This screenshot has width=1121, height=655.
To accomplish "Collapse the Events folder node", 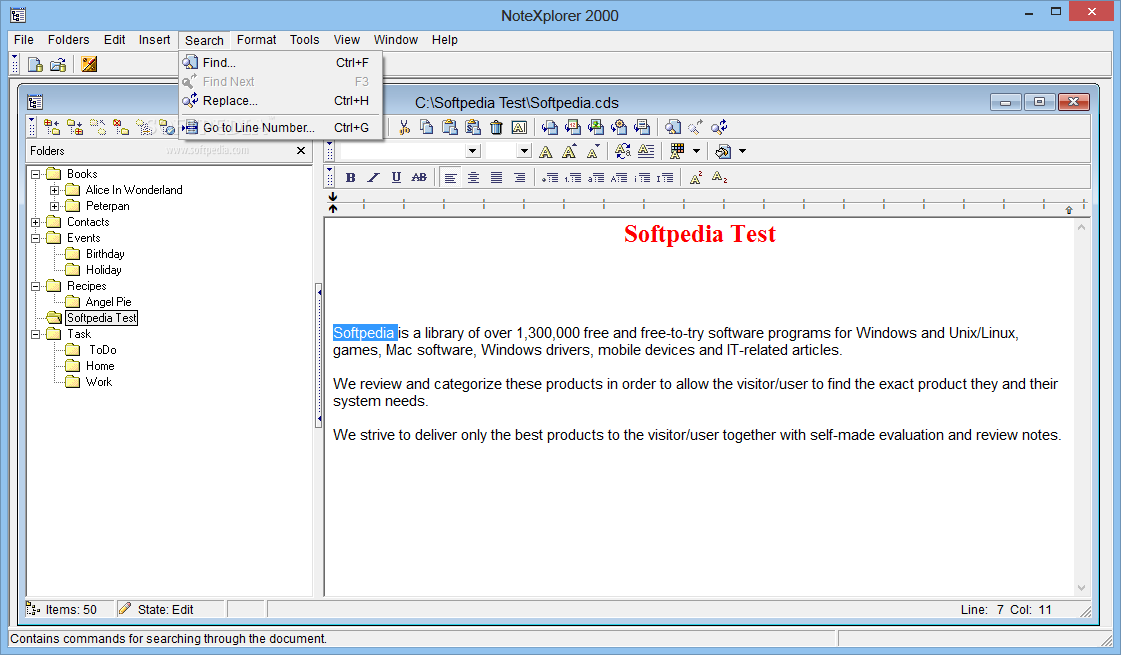I will 35,238.
